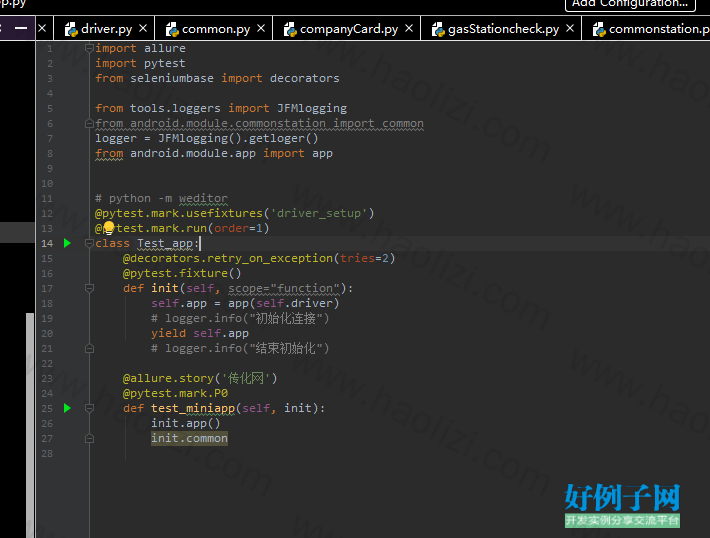Click 'init.app()' on line 26
The width and height of the screenshot is (710, 538).
[186, 423]
